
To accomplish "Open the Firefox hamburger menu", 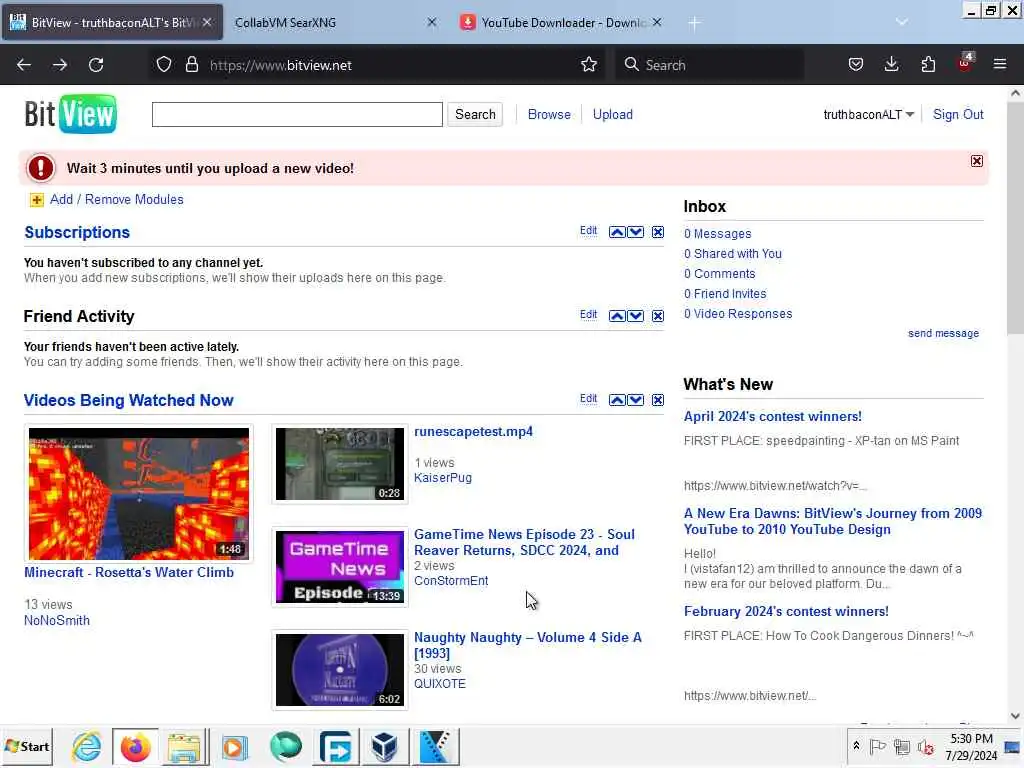I will click(1000, 65).
